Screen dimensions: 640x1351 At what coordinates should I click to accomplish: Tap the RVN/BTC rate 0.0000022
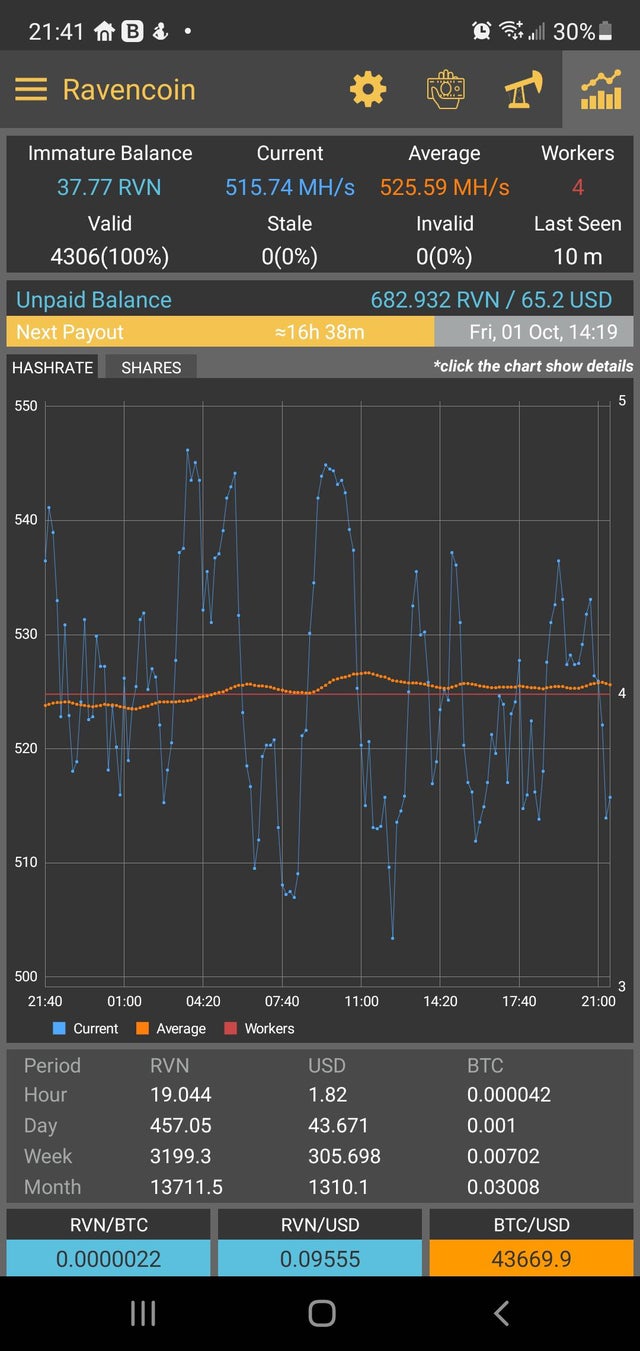[x=108, y=1258]
